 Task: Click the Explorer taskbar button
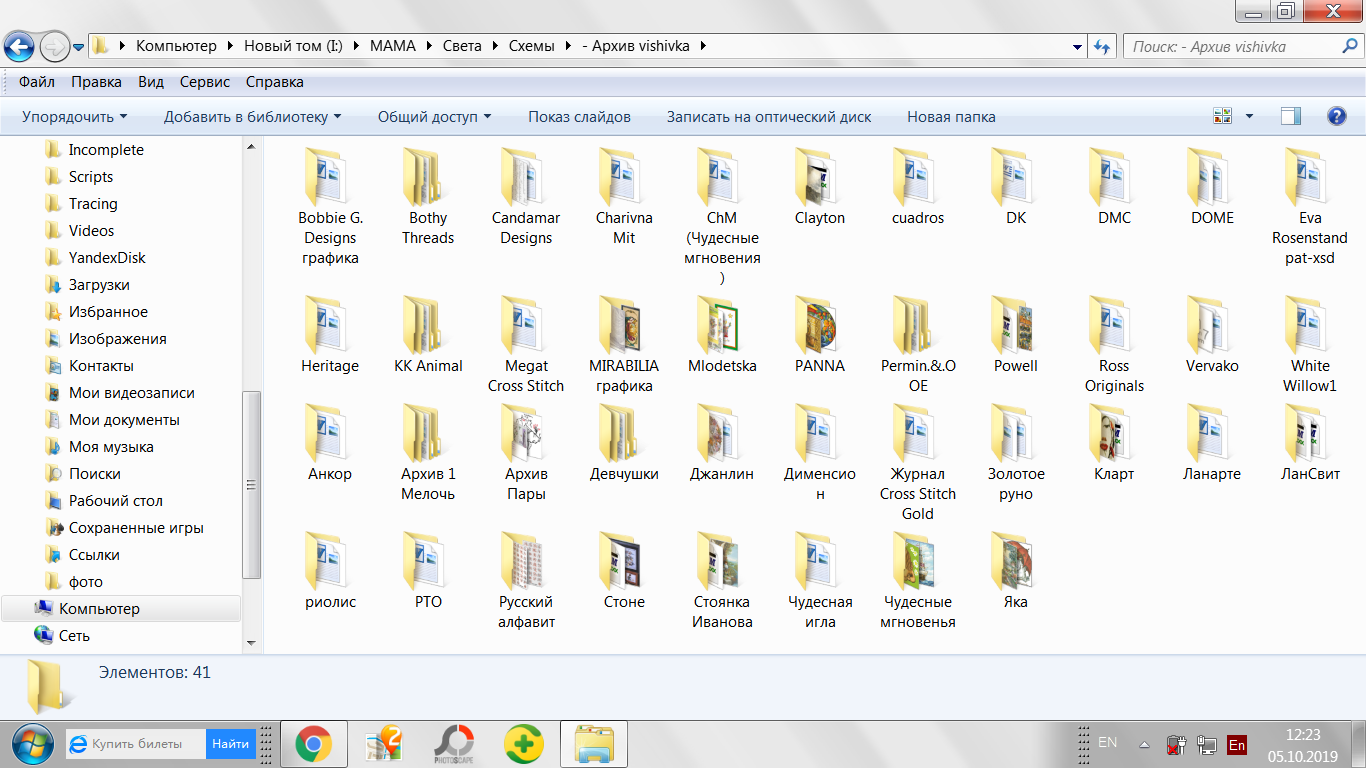click(x=594, y=744)
